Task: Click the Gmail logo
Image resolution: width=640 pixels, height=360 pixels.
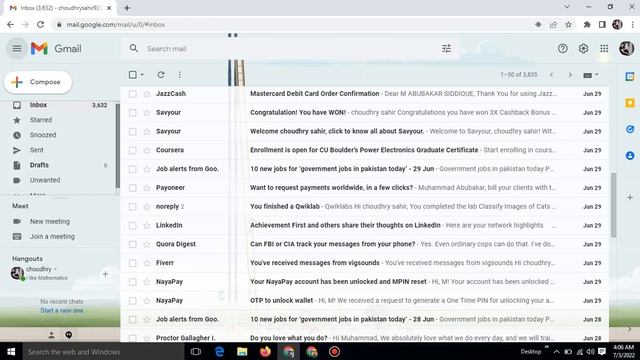Action: [56, 49]
